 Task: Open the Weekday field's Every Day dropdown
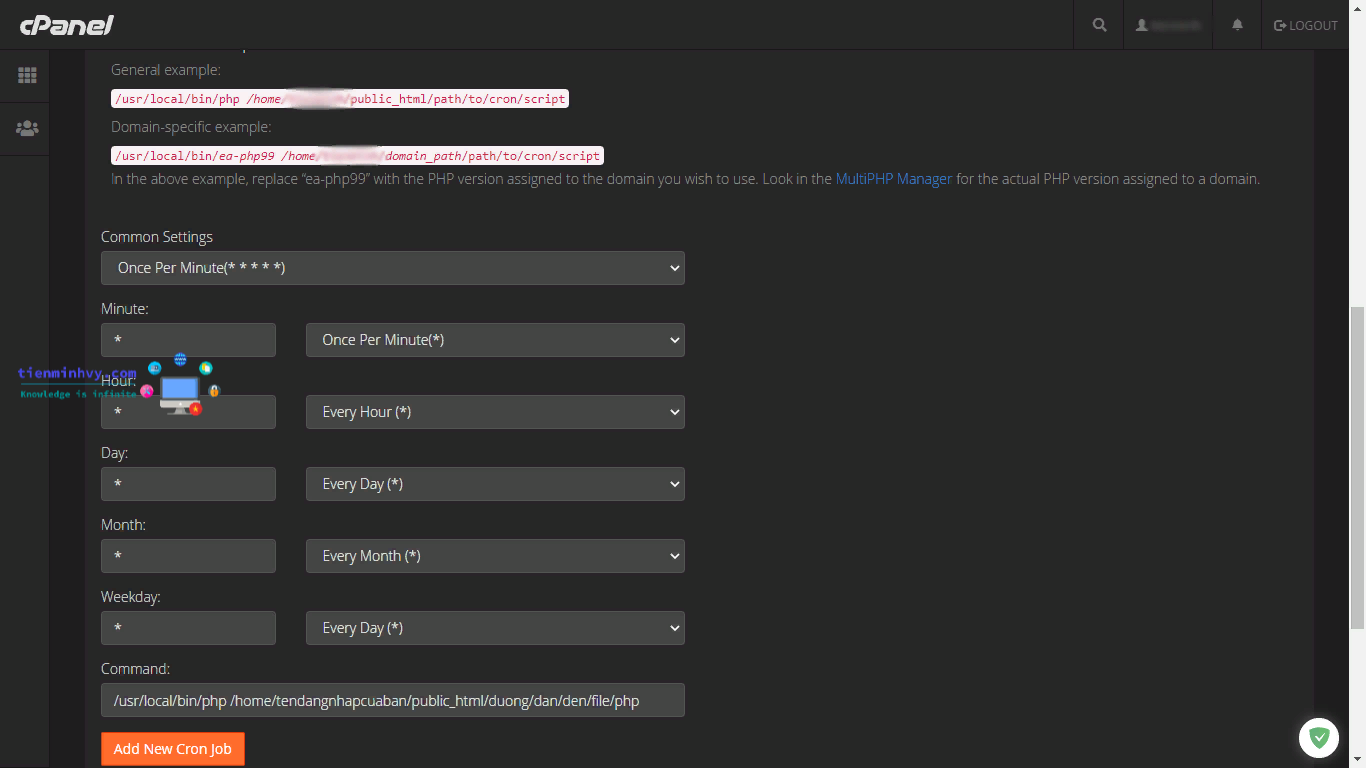495,628
